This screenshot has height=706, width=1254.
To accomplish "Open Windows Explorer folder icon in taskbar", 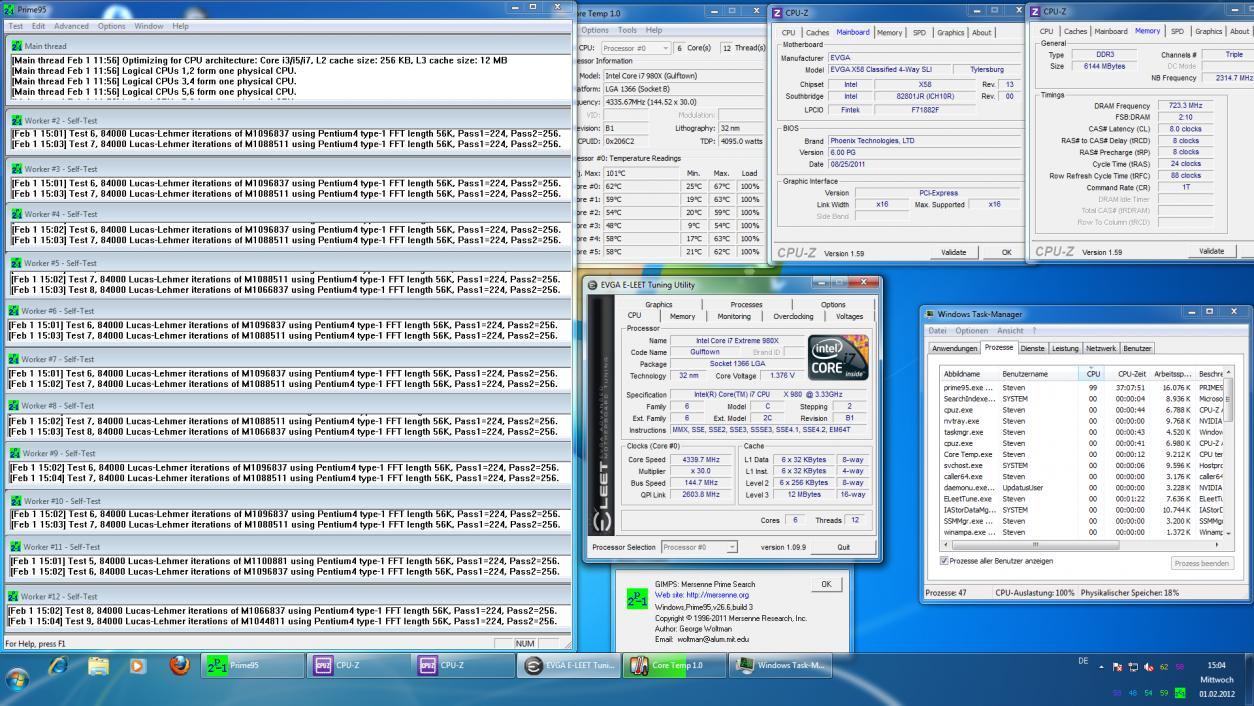I will click(x=98, y=666).
